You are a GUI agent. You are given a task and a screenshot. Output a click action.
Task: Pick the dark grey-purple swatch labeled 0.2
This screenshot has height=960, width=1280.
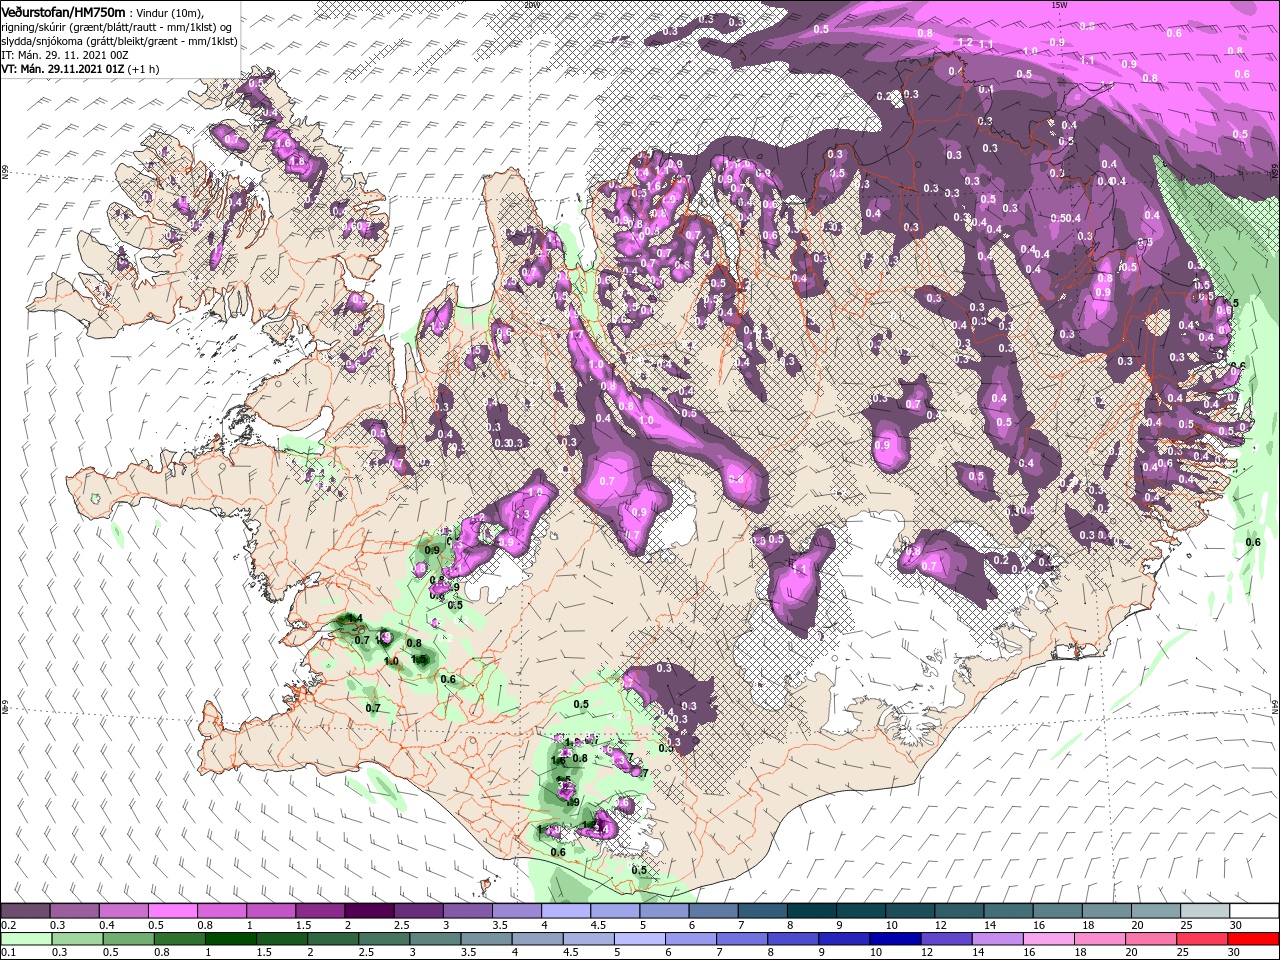(25, 911)
